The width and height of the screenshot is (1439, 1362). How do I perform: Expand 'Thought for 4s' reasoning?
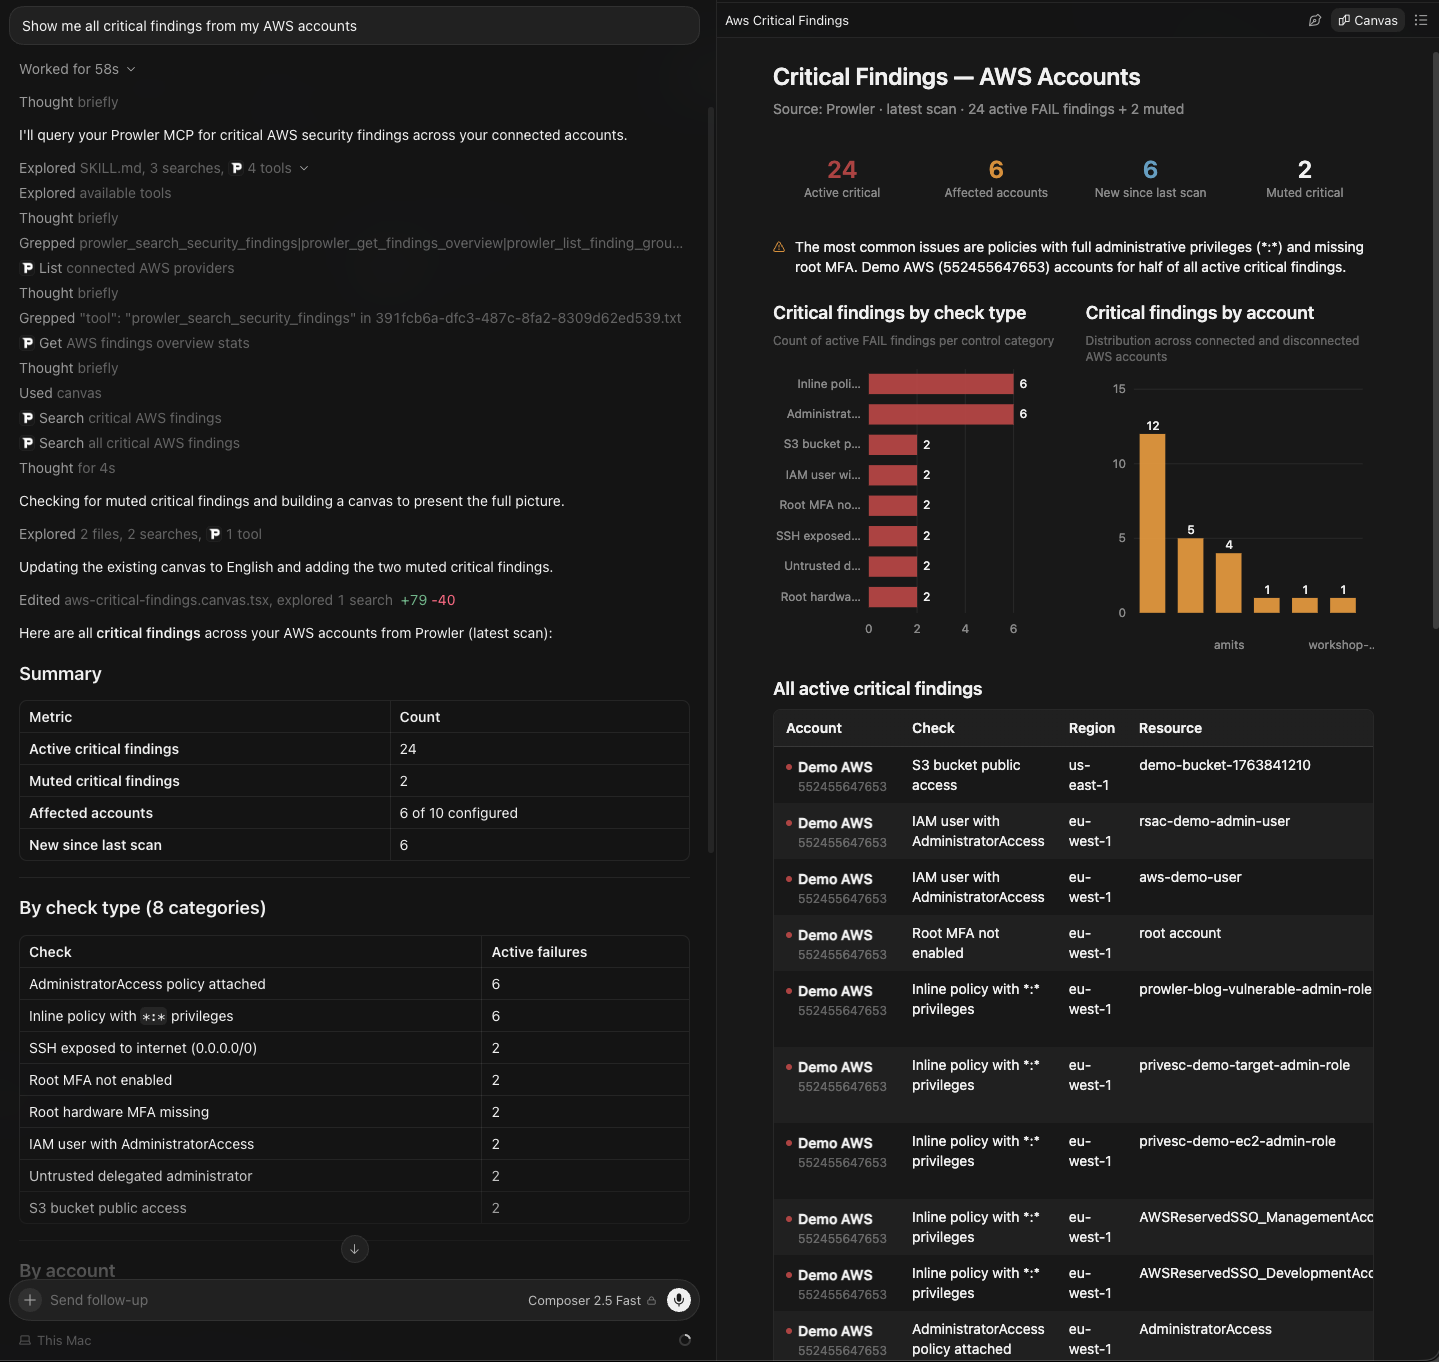pyautogui.click(x=67, y=468)
